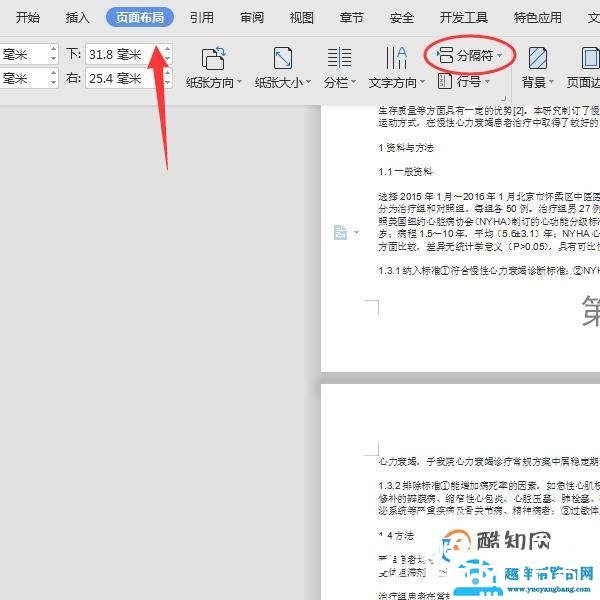Screen dimensions: 600x600
Task: Expand the paragraph layout icon's arrow
Action: pos(357,232)
